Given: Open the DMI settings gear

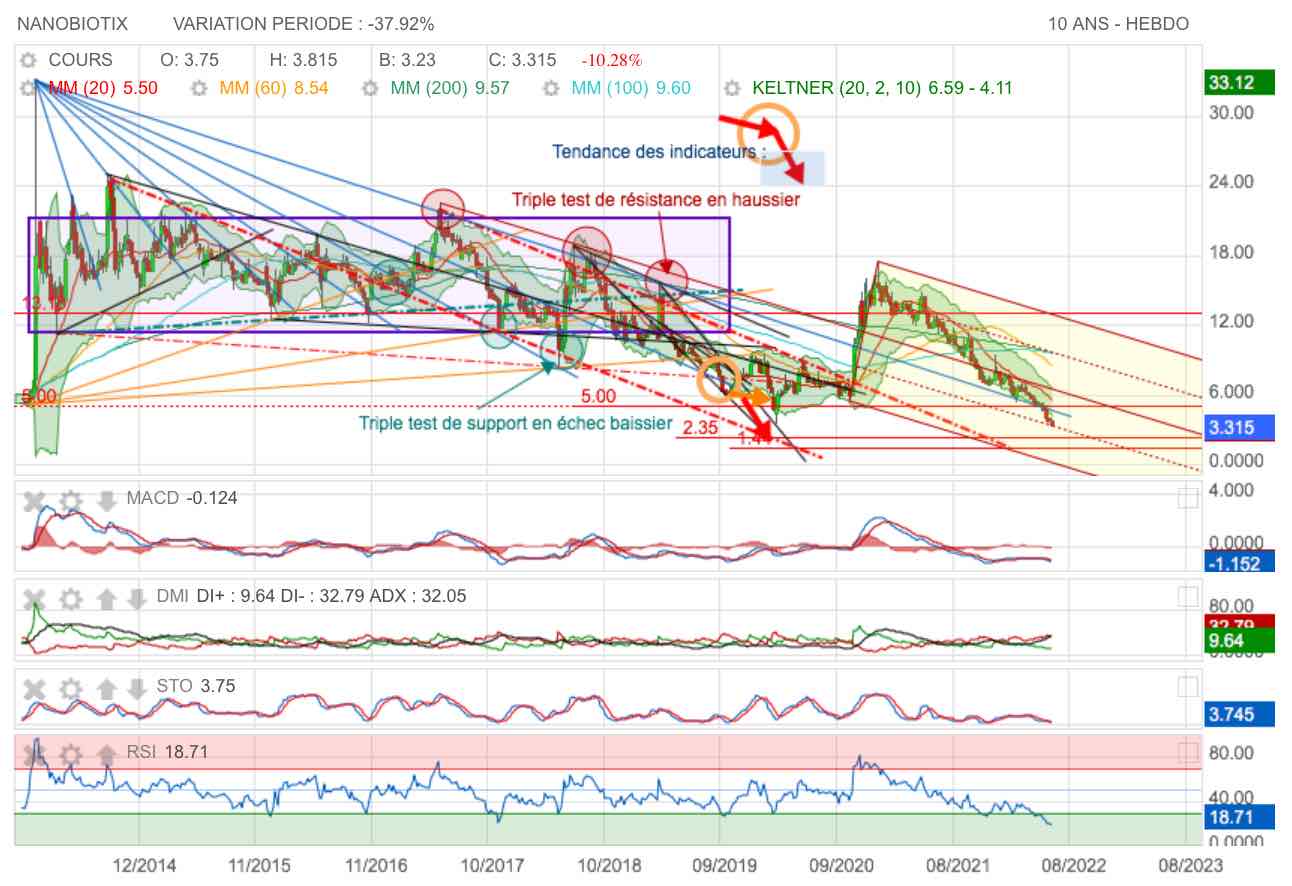Looking at the screenshot, I should pos(70,599).
